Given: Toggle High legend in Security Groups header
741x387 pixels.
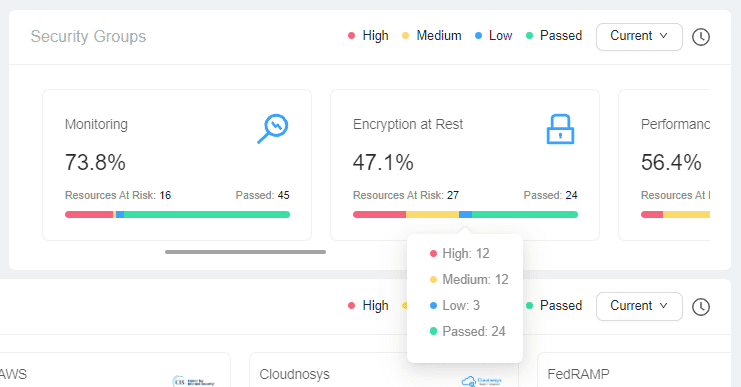Looking at the screenshot, I should [x=368, y=36].
